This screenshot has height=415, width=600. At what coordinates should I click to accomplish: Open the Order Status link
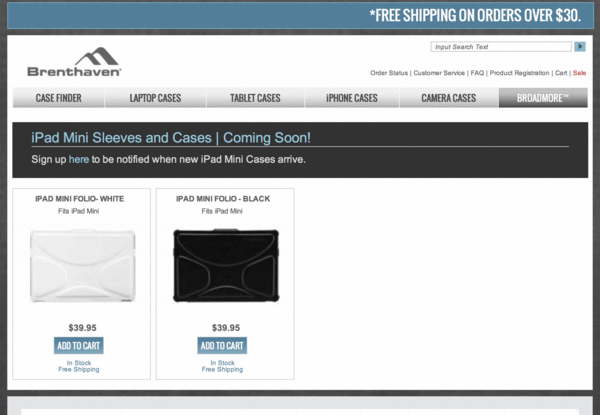[x=389, y=73]
